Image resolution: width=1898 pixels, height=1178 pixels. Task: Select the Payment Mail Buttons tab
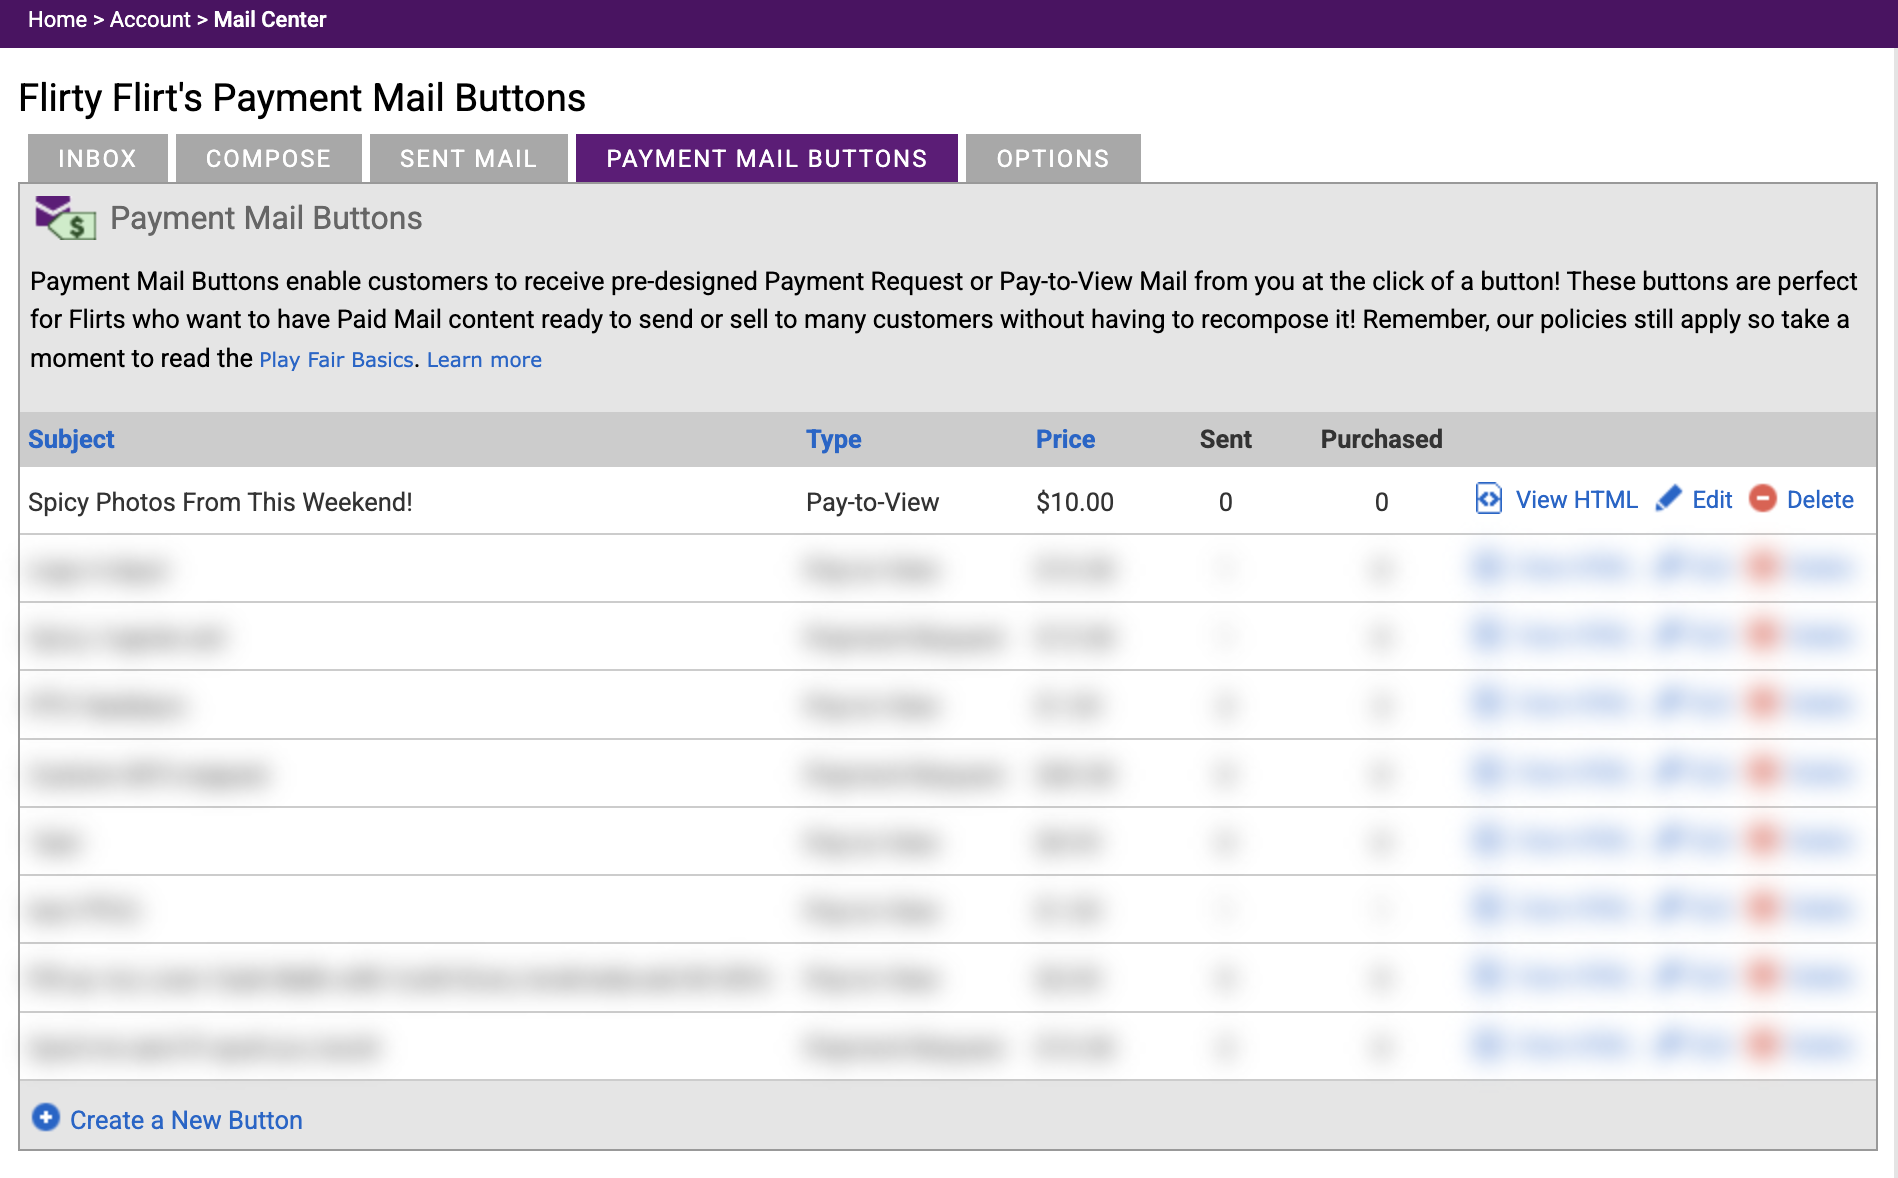coord(766,158)
